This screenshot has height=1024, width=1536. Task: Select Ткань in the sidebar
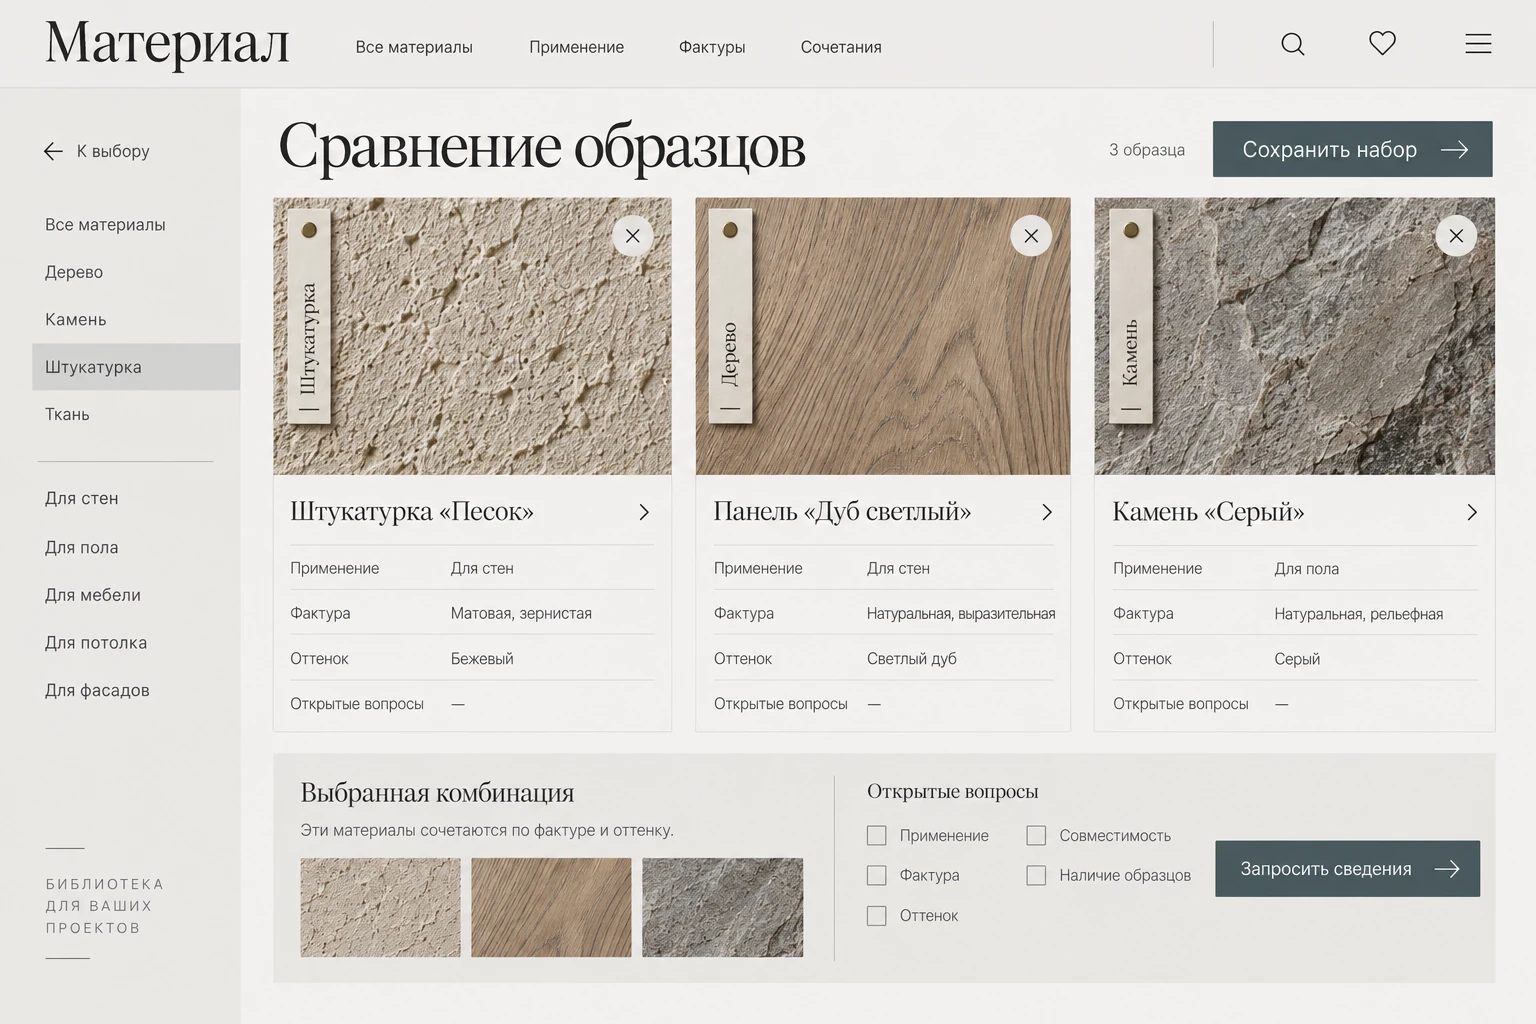pos(67,414)
